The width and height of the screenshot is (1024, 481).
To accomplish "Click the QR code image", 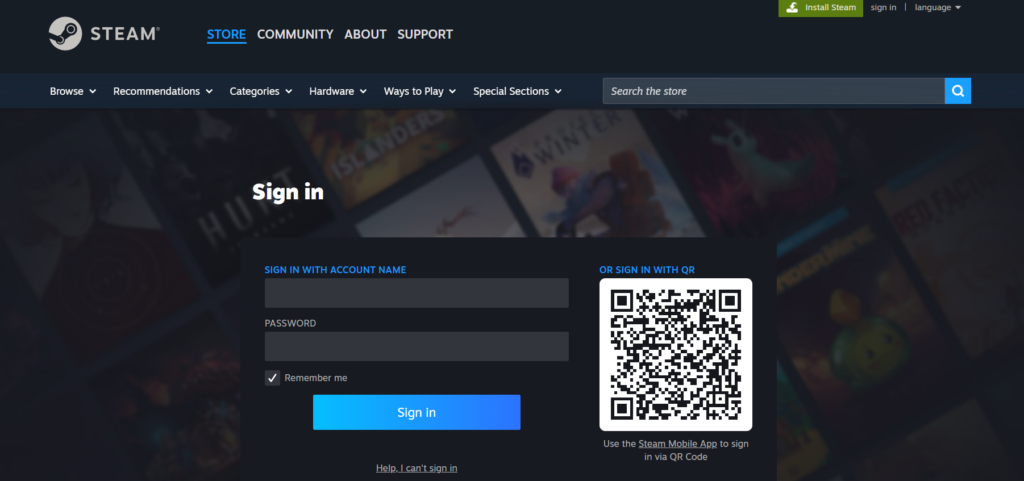I will coord(676,354).
